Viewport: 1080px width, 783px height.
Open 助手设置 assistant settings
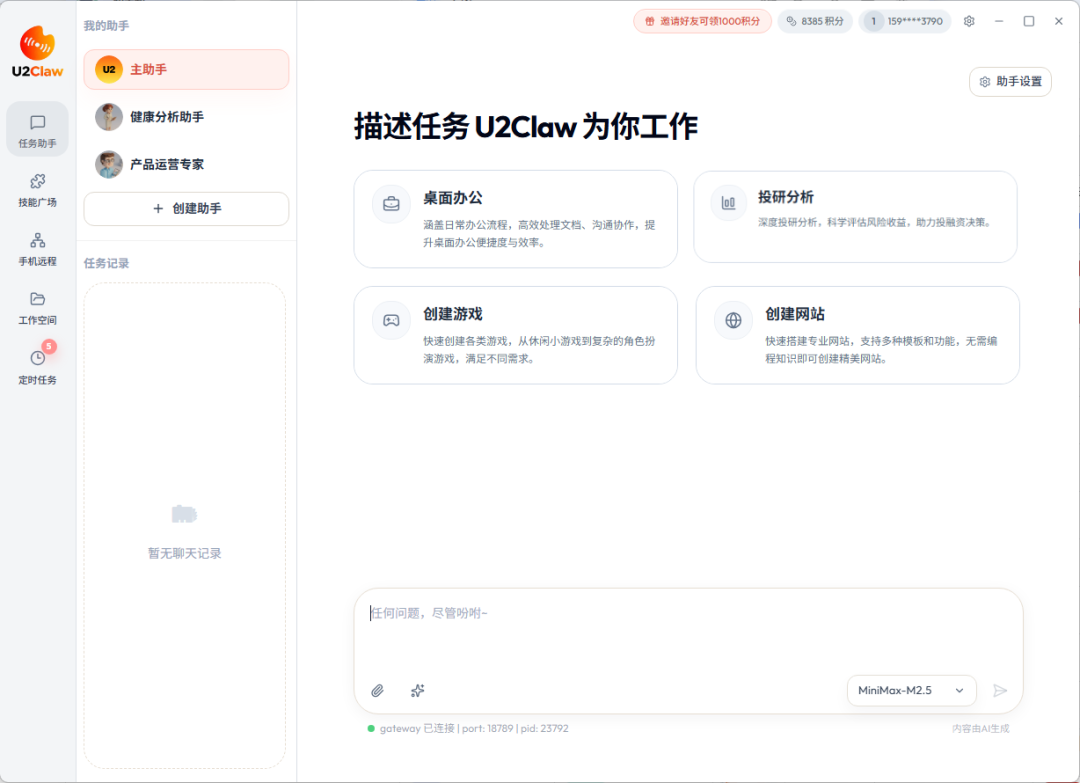[x=1010, y=81]
